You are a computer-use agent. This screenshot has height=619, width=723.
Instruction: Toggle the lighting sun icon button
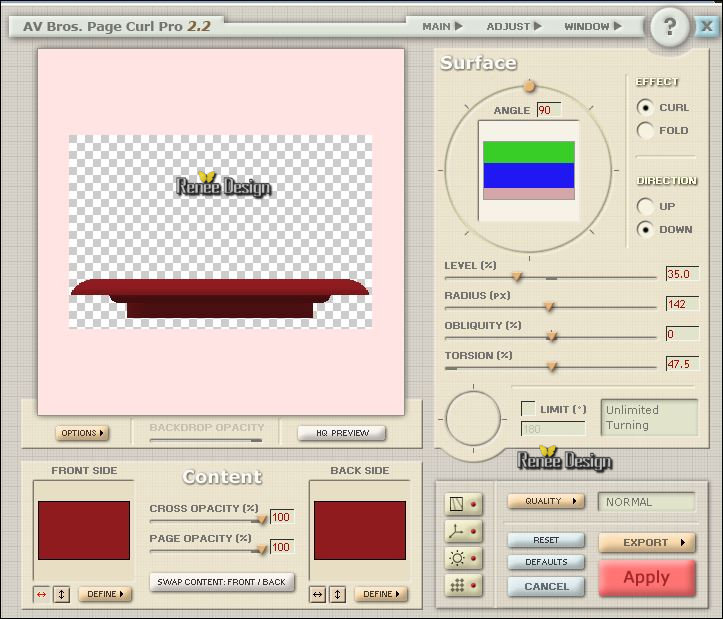[x=463, y=559]
